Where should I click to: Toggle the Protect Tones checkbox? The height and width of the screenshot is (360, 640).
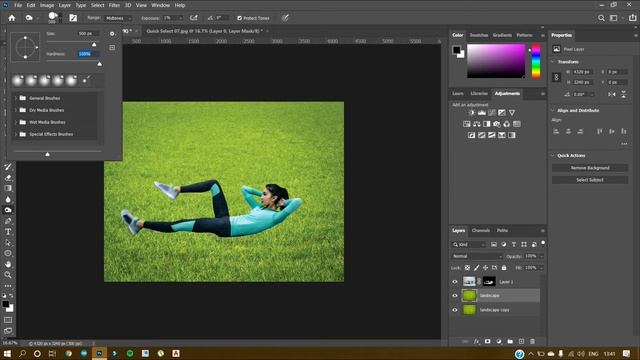click(x=240, y=18)
